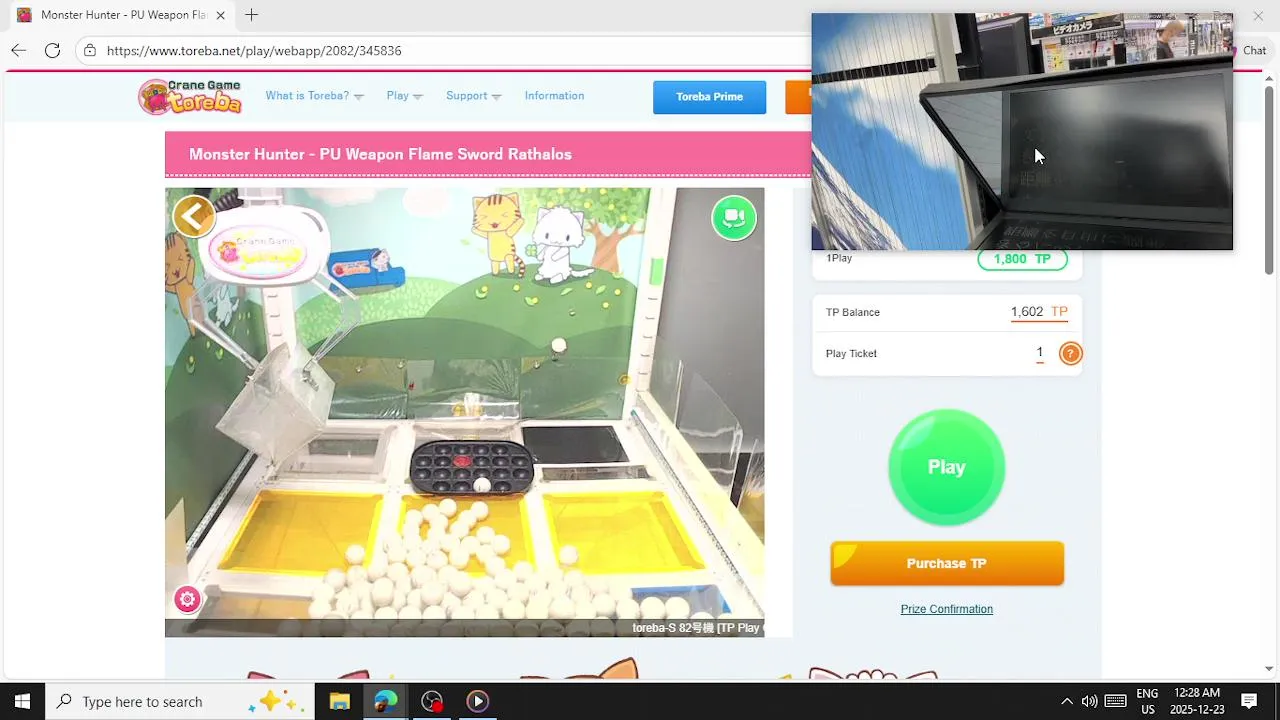Click the TP Balance value 1,602 TP

tap(1039, 312)
